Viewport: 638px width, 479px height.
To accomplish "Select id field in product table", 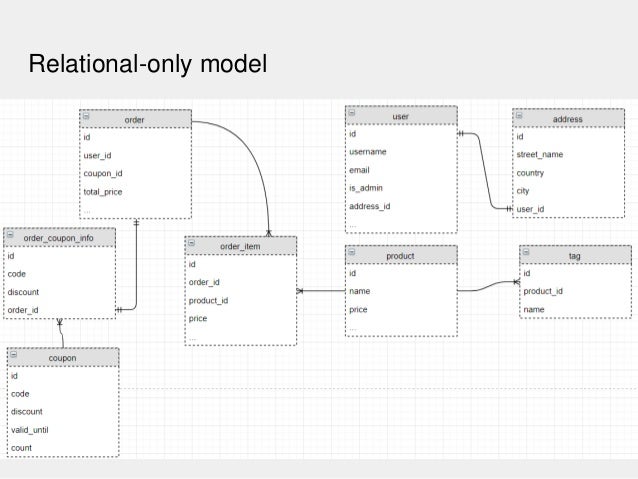I will [x=401, y=273].
